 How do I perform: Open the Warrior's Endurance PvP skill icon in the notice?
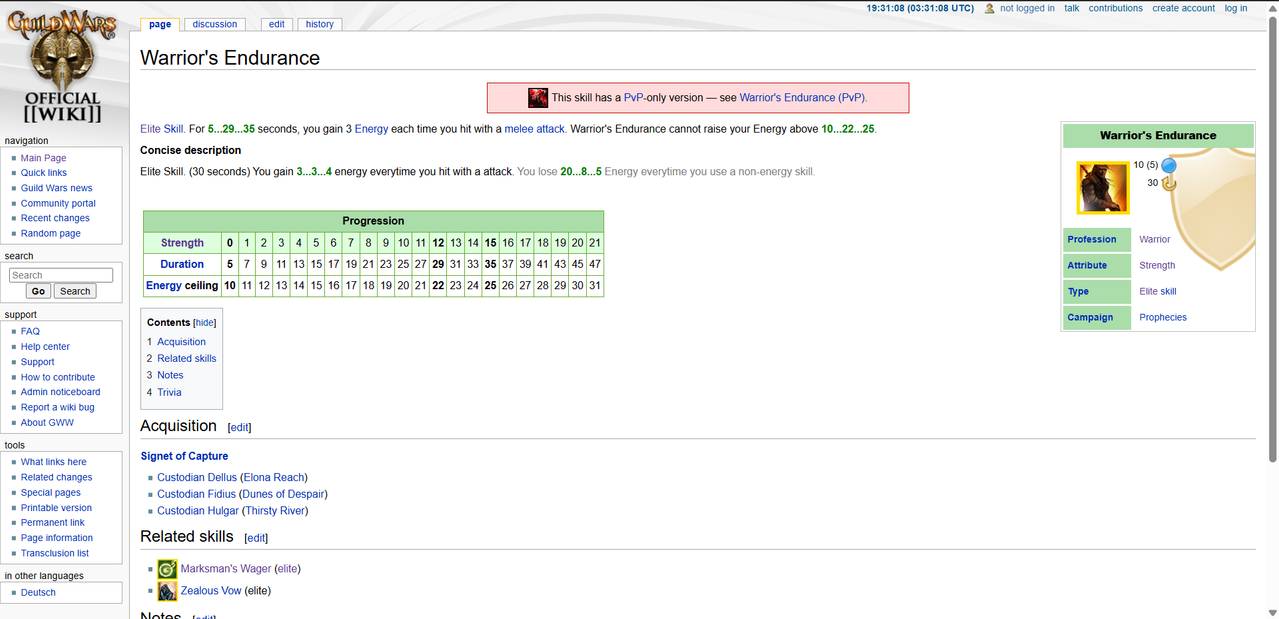[538, 97]
